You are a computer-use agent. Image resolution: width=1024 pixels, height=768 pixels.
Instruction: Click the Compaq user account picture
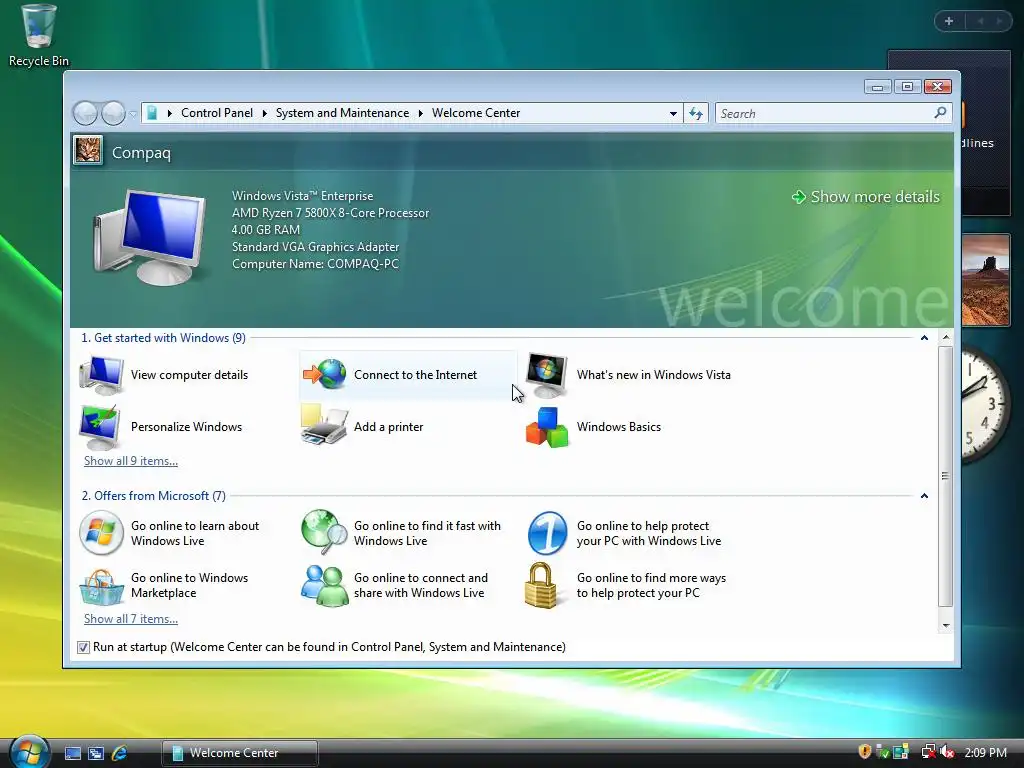point(88,150)
